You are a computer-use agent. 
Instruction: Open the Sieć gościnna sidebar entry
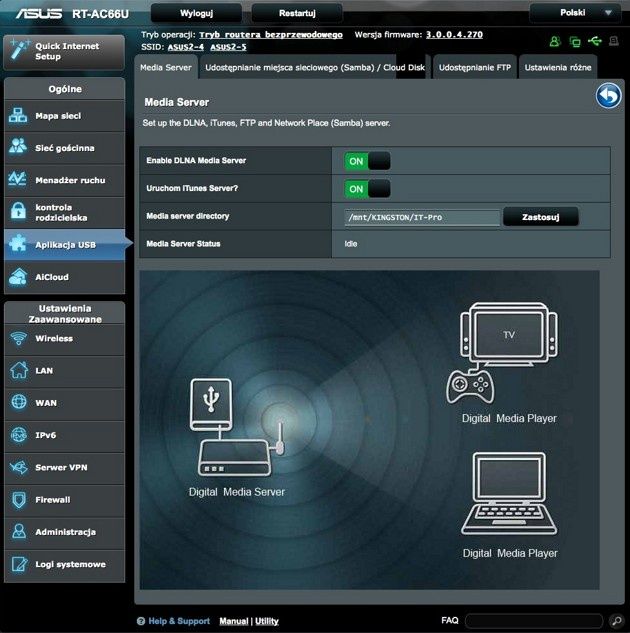tap(65, 148)
